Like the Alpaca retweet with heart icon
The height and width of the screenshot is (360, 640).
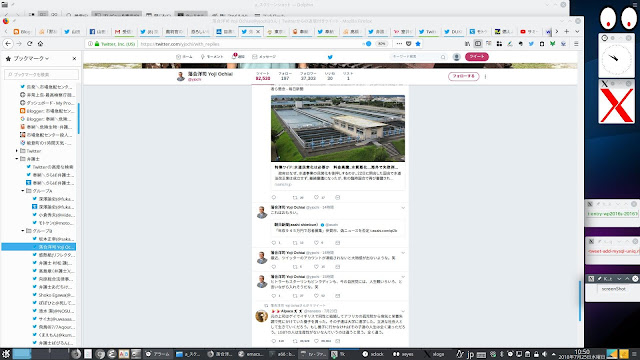tap(316, 341)
